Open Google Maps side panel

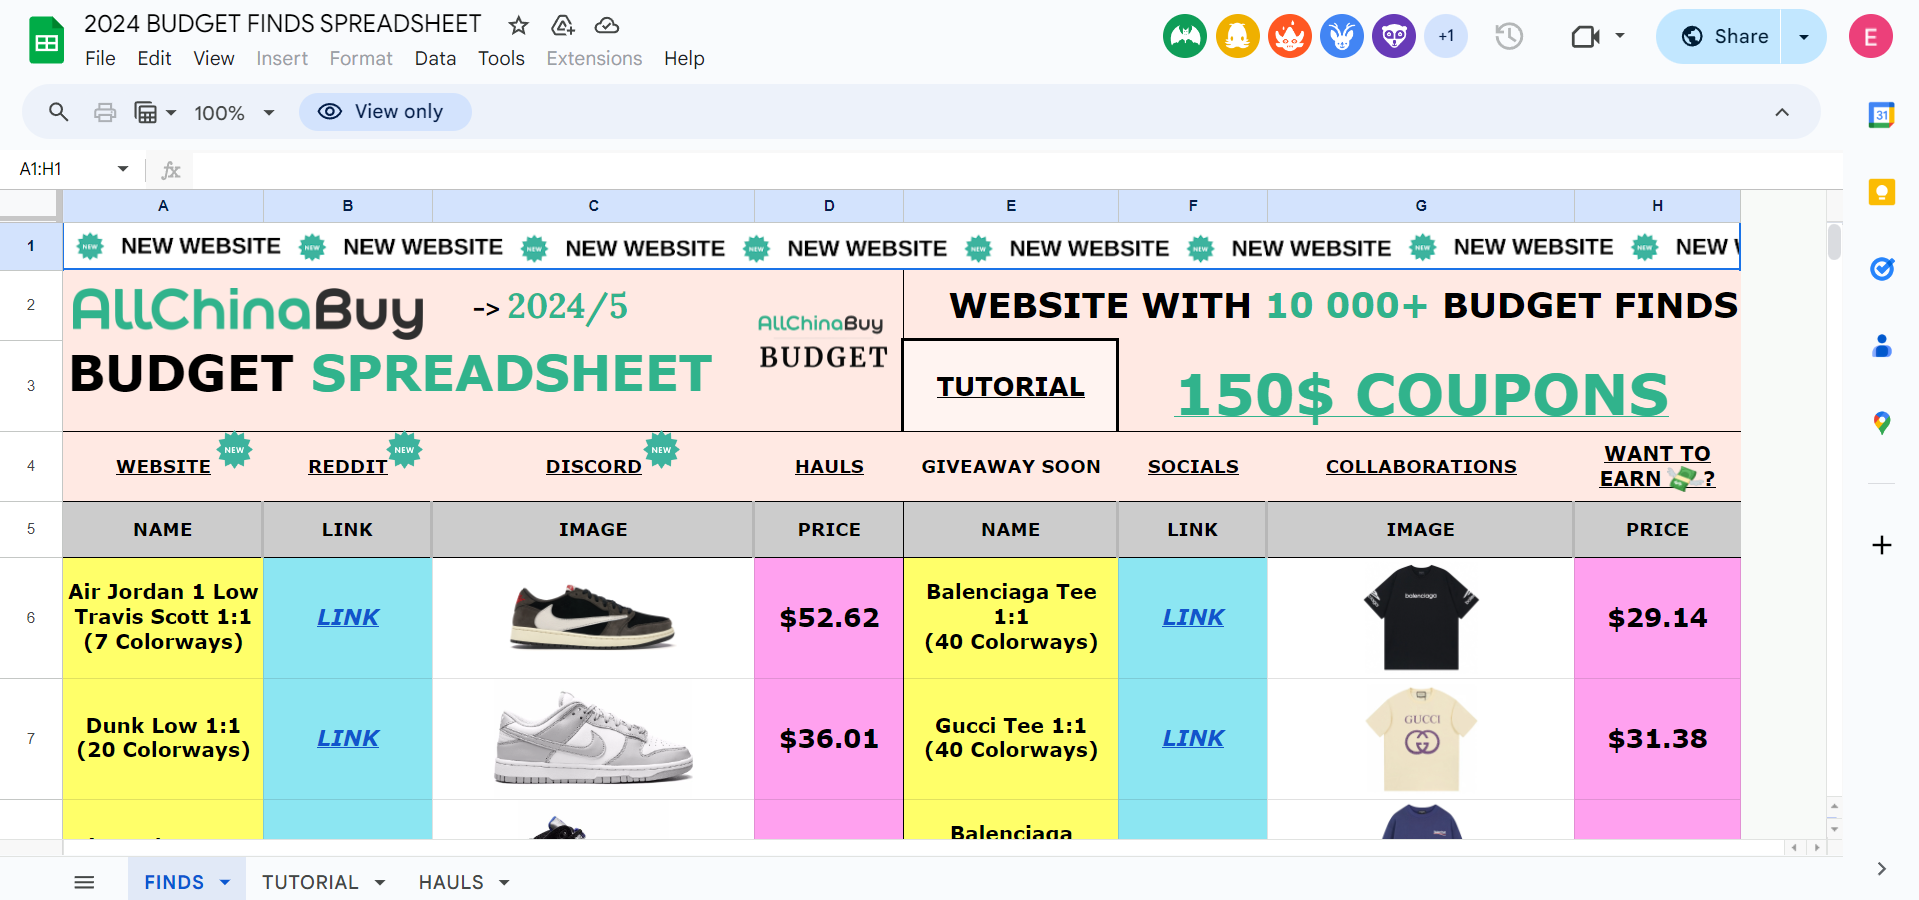click(x=1881, y=423)
